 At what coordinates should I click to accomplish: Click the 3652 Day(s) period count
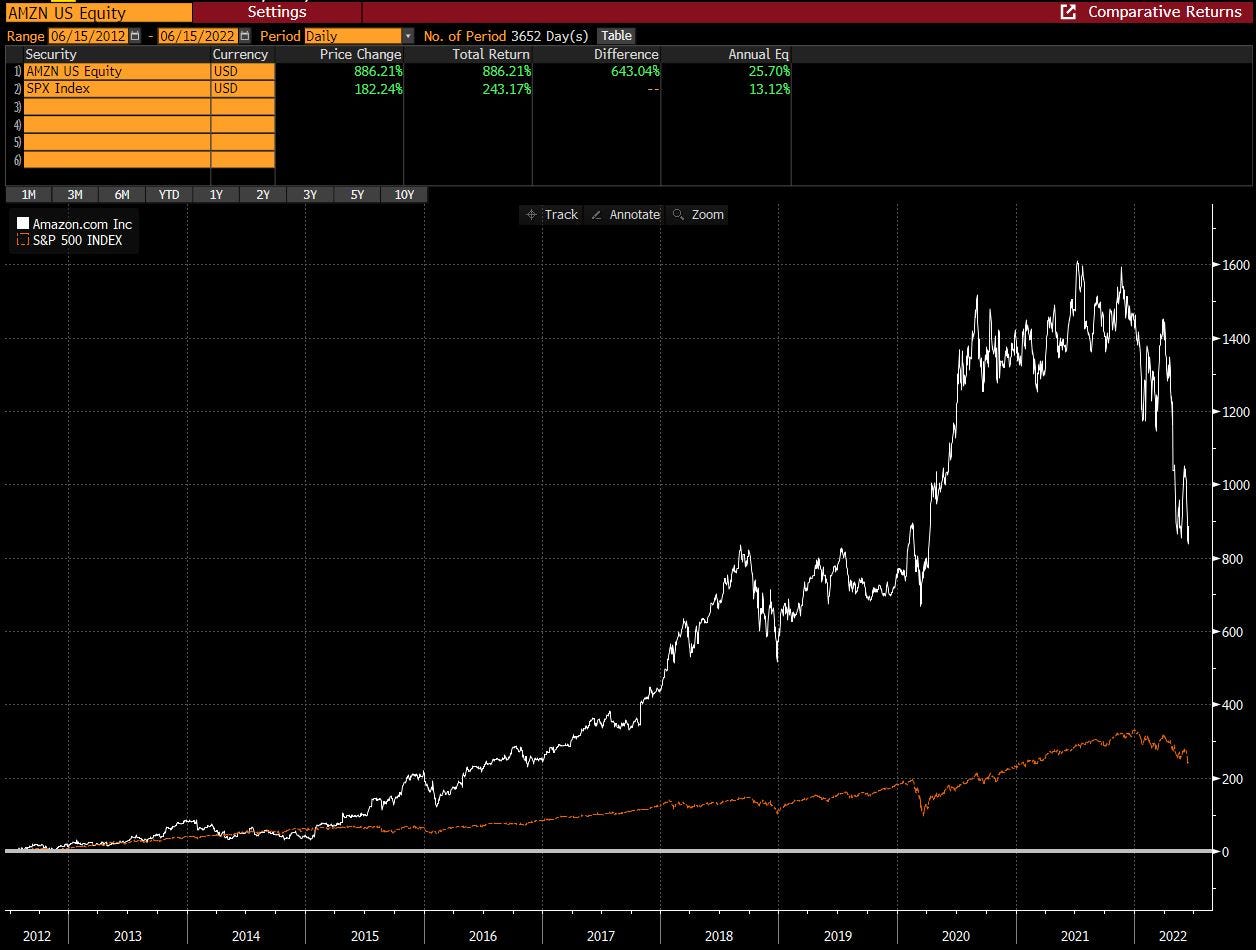[x=551, y=36]
